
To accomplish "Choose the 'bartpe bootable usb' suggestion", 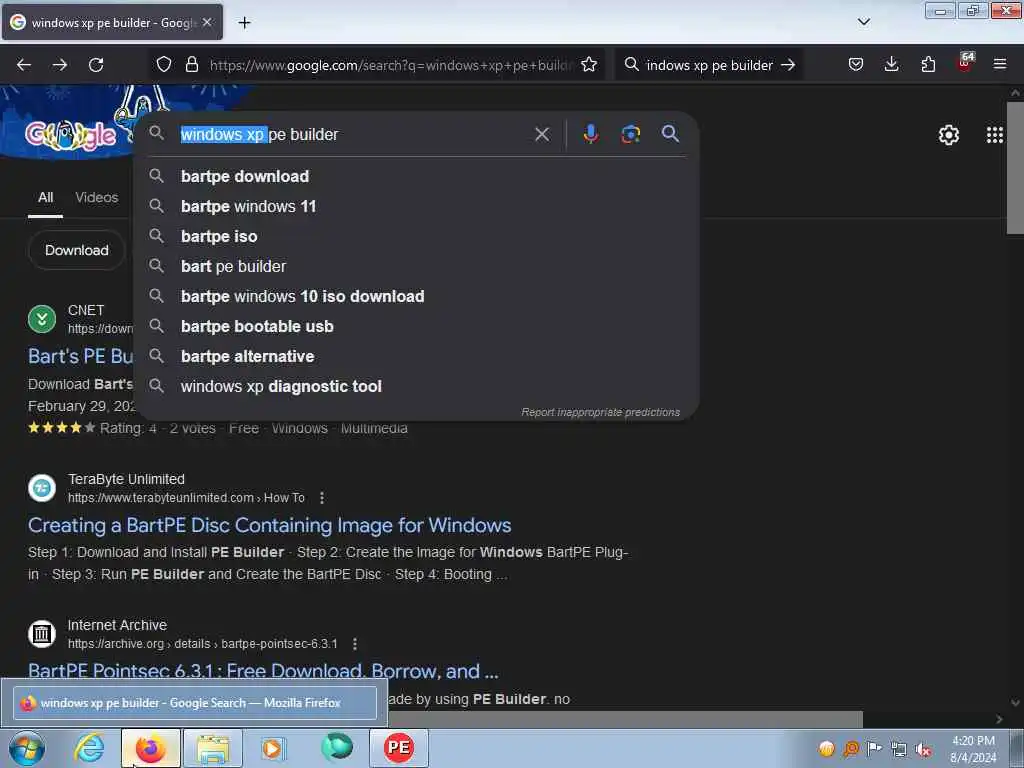I will [416, 327].
